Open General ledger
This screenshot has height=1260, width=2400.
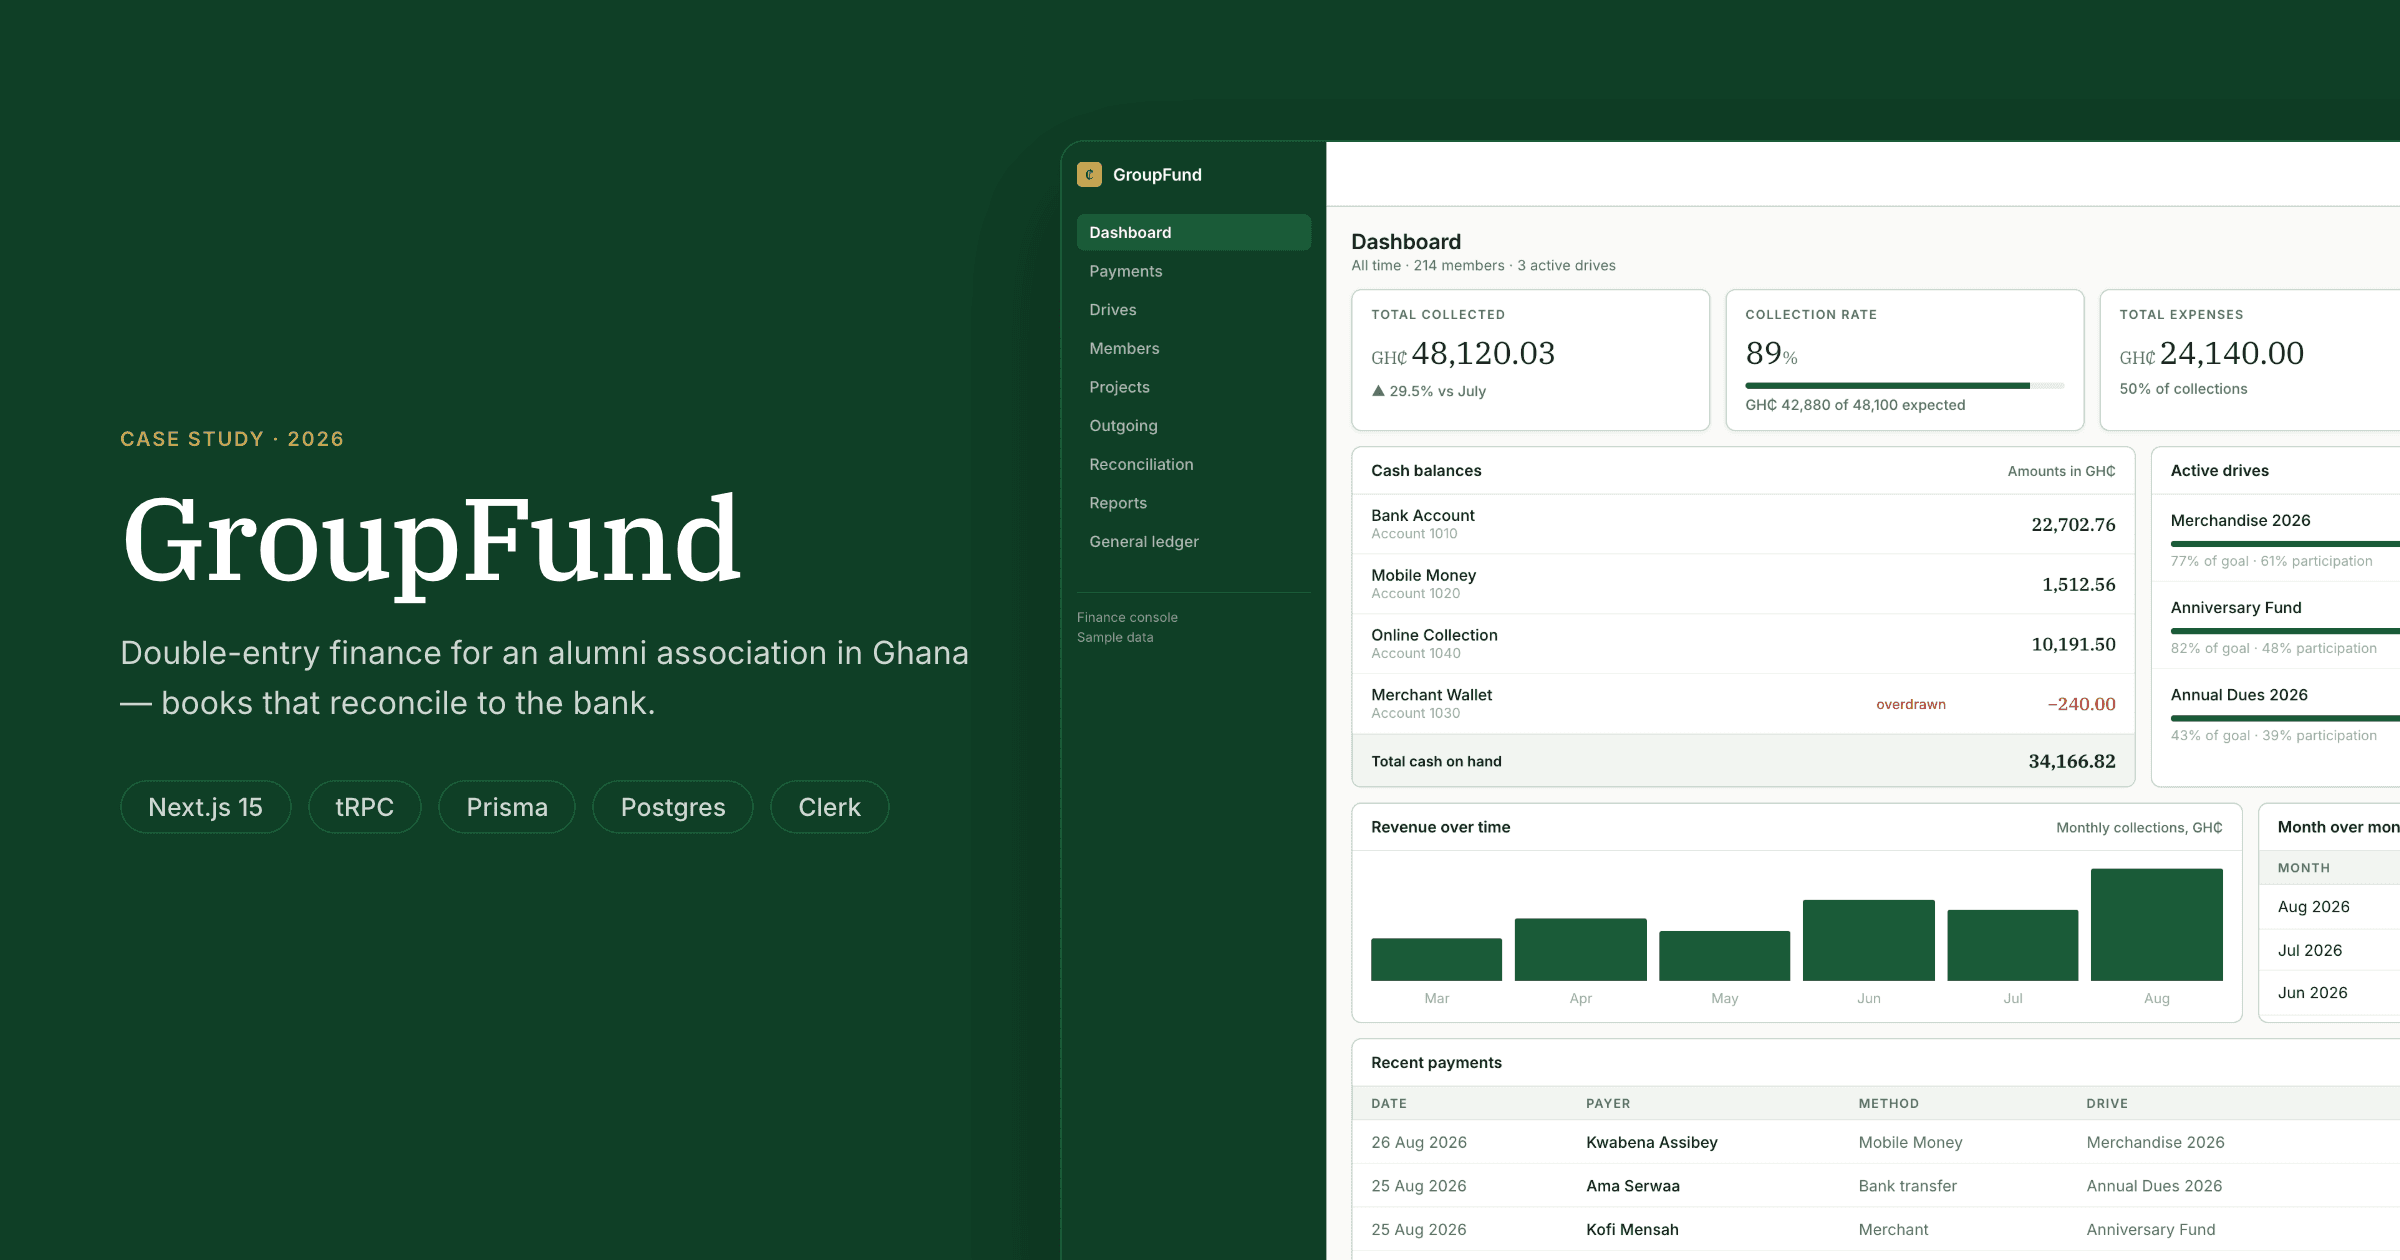1193,541
